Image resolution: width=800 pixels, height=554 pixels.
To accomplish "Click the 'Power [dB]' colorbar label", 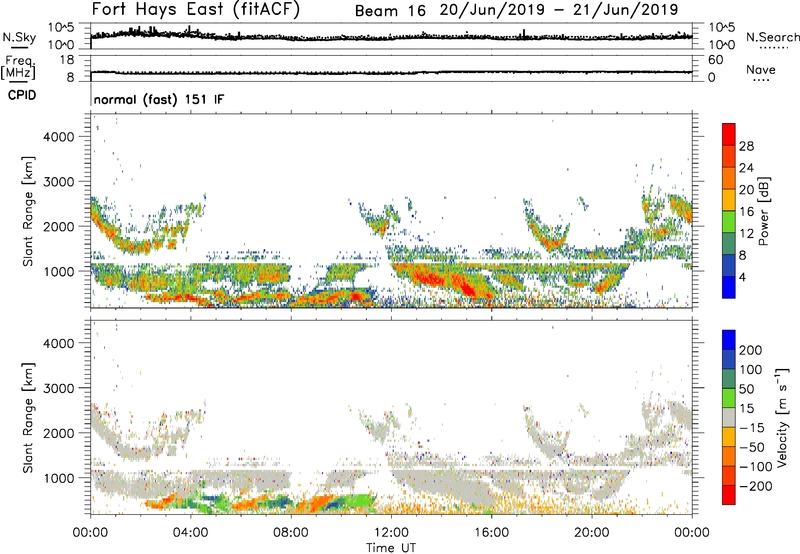I will tap(763, 211).
